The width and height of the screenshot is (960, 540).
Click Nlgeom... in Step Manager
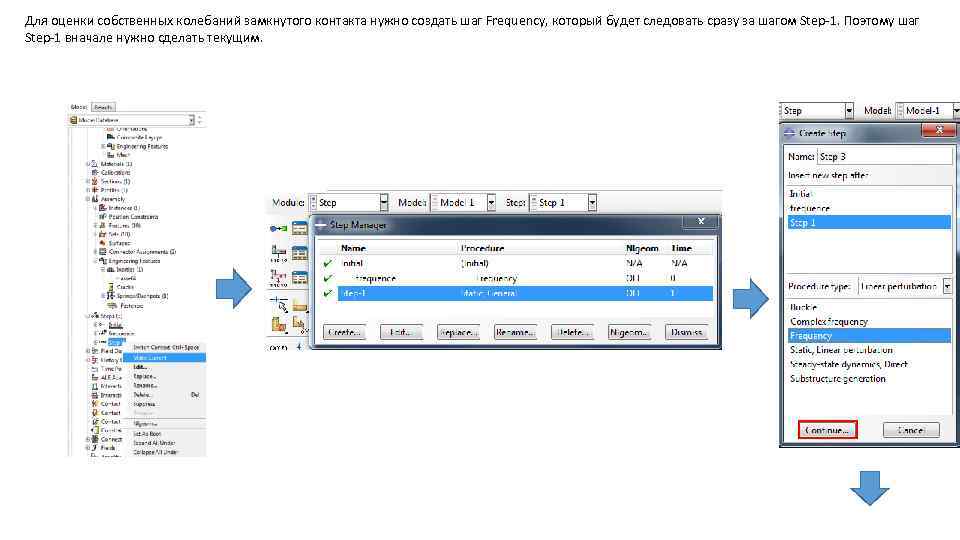pos(629,332)
